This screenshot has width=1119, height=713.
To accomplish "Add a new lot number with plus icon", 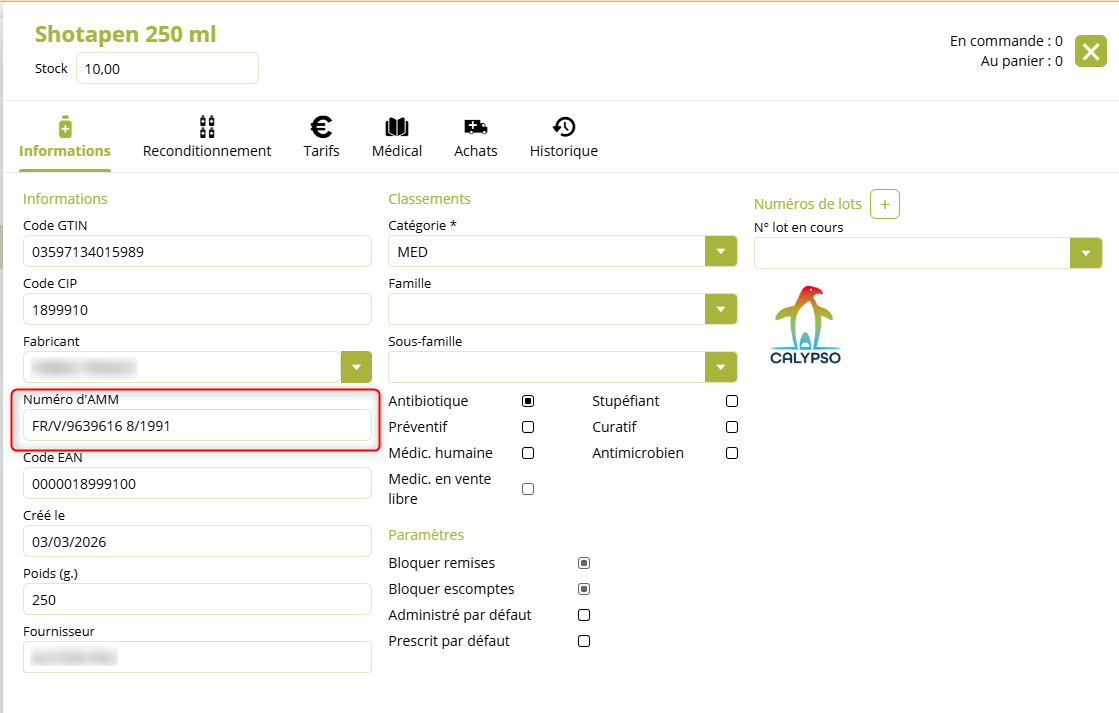I will click(885, 204).
